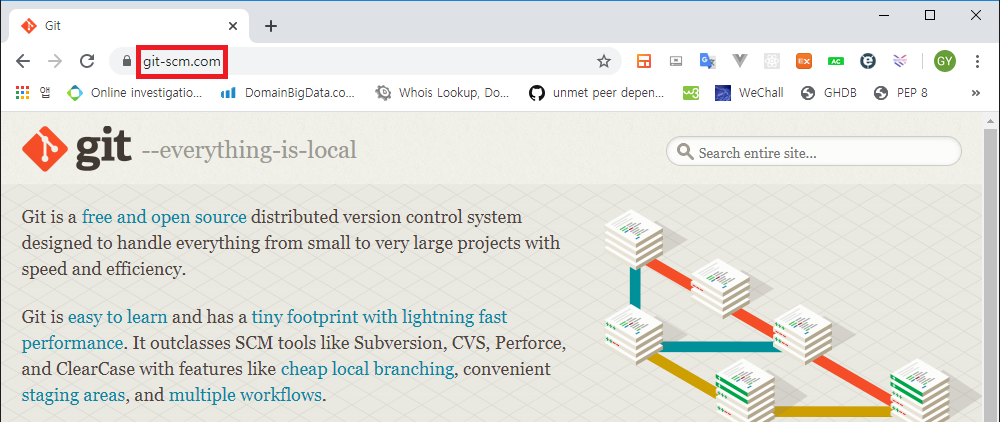Open the Vue devtools extension icon
1000x422 pixels.
coord(740,61)
